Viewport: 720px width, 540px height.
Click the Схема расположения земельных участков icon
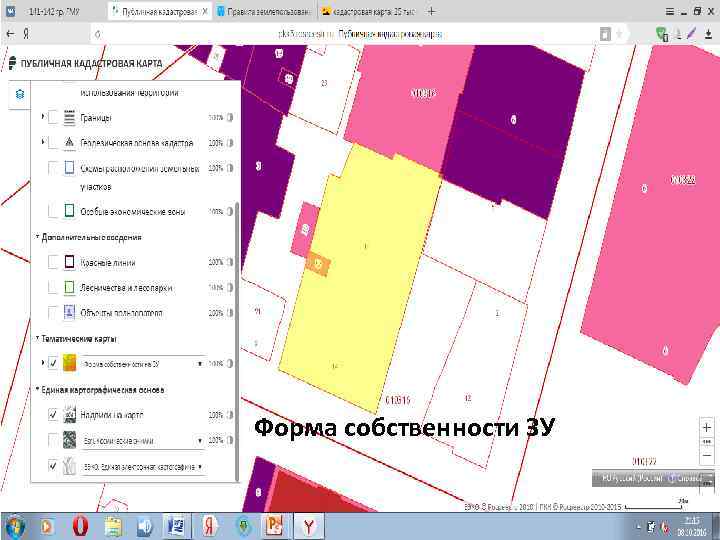click(x=69, y=168)
